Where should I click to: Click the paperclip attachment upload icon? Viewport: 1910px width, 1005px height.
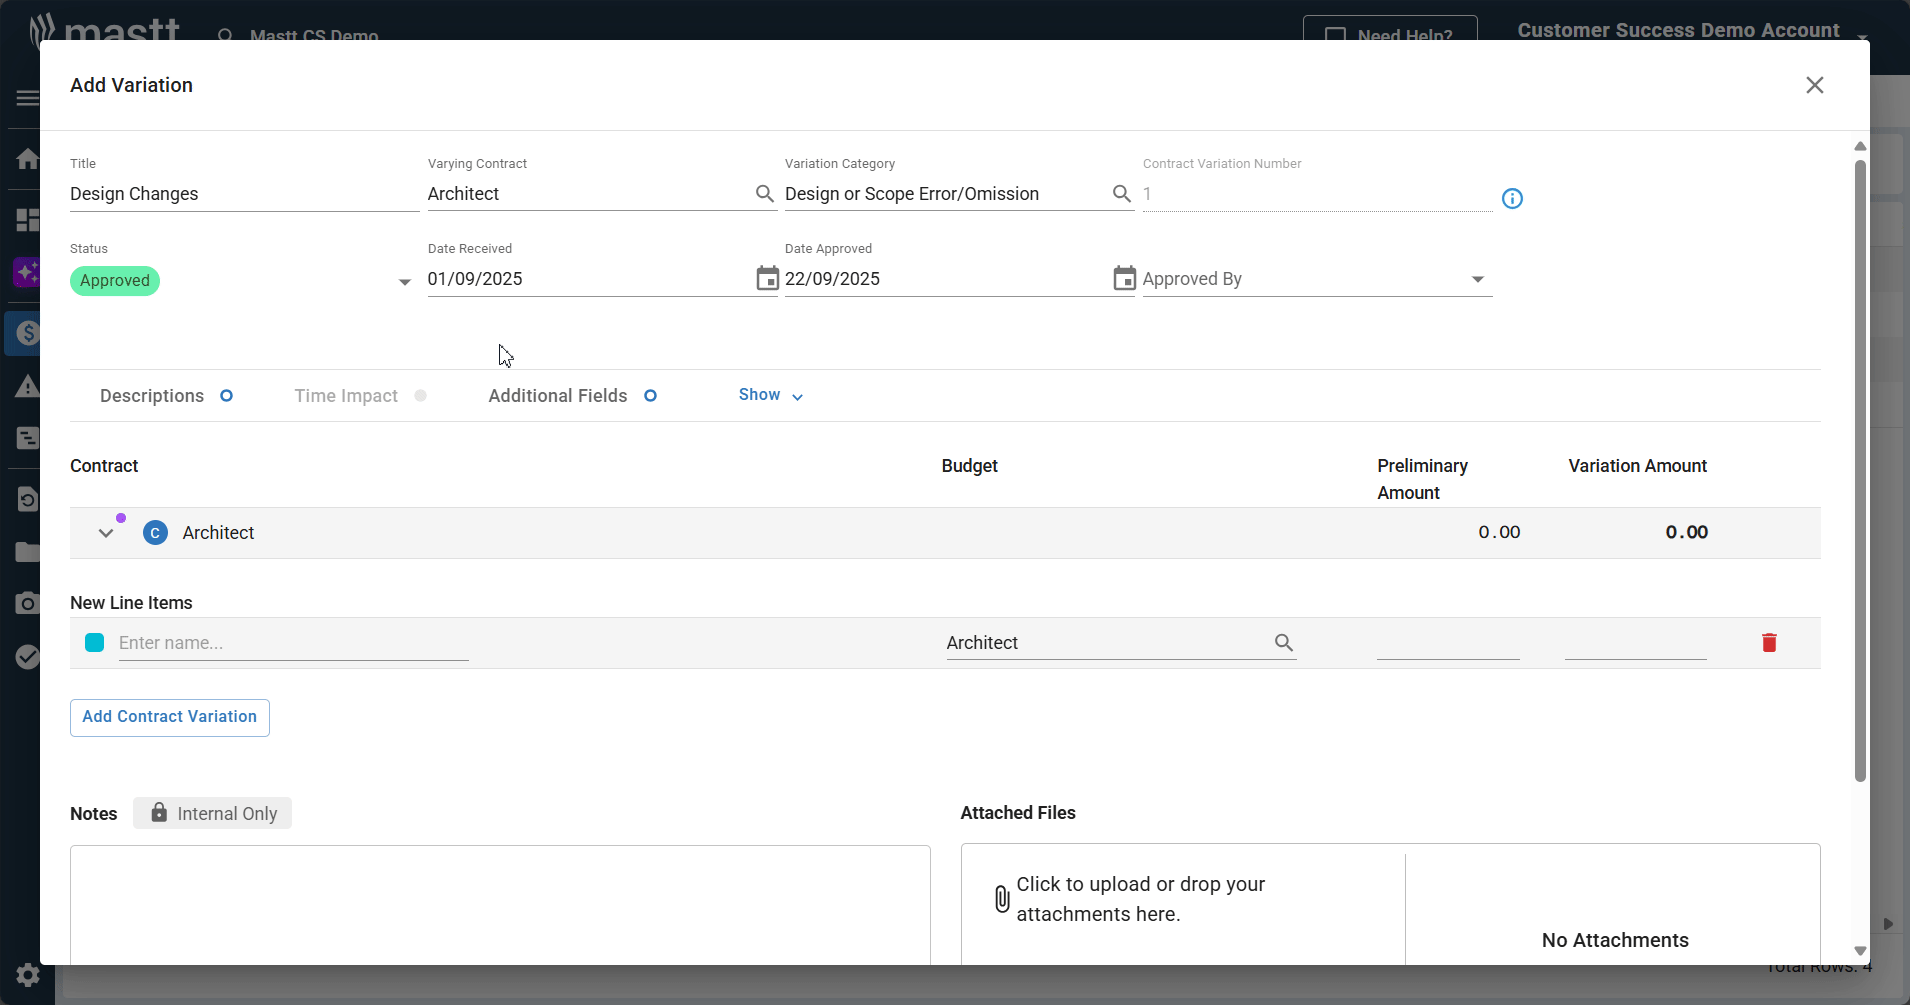1002,899
